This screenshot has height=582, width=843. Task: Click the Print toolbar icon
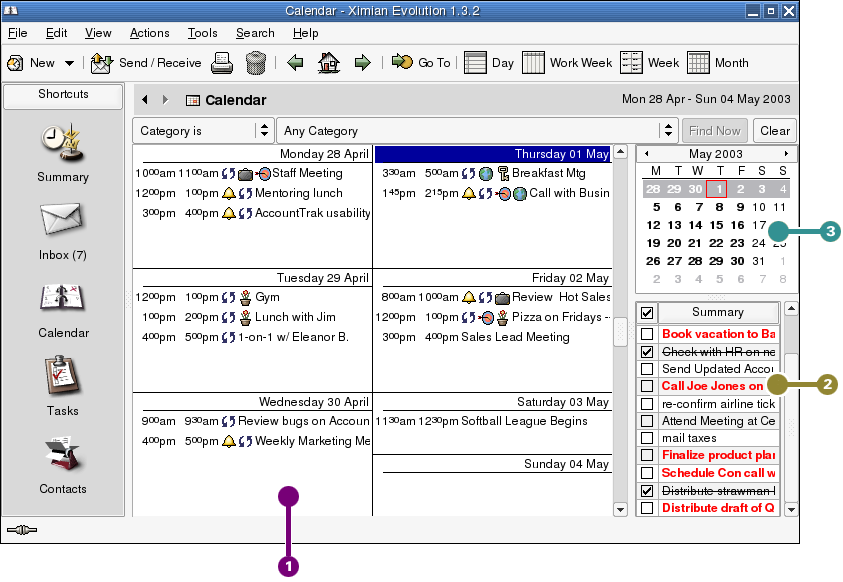tap(222, 63)
